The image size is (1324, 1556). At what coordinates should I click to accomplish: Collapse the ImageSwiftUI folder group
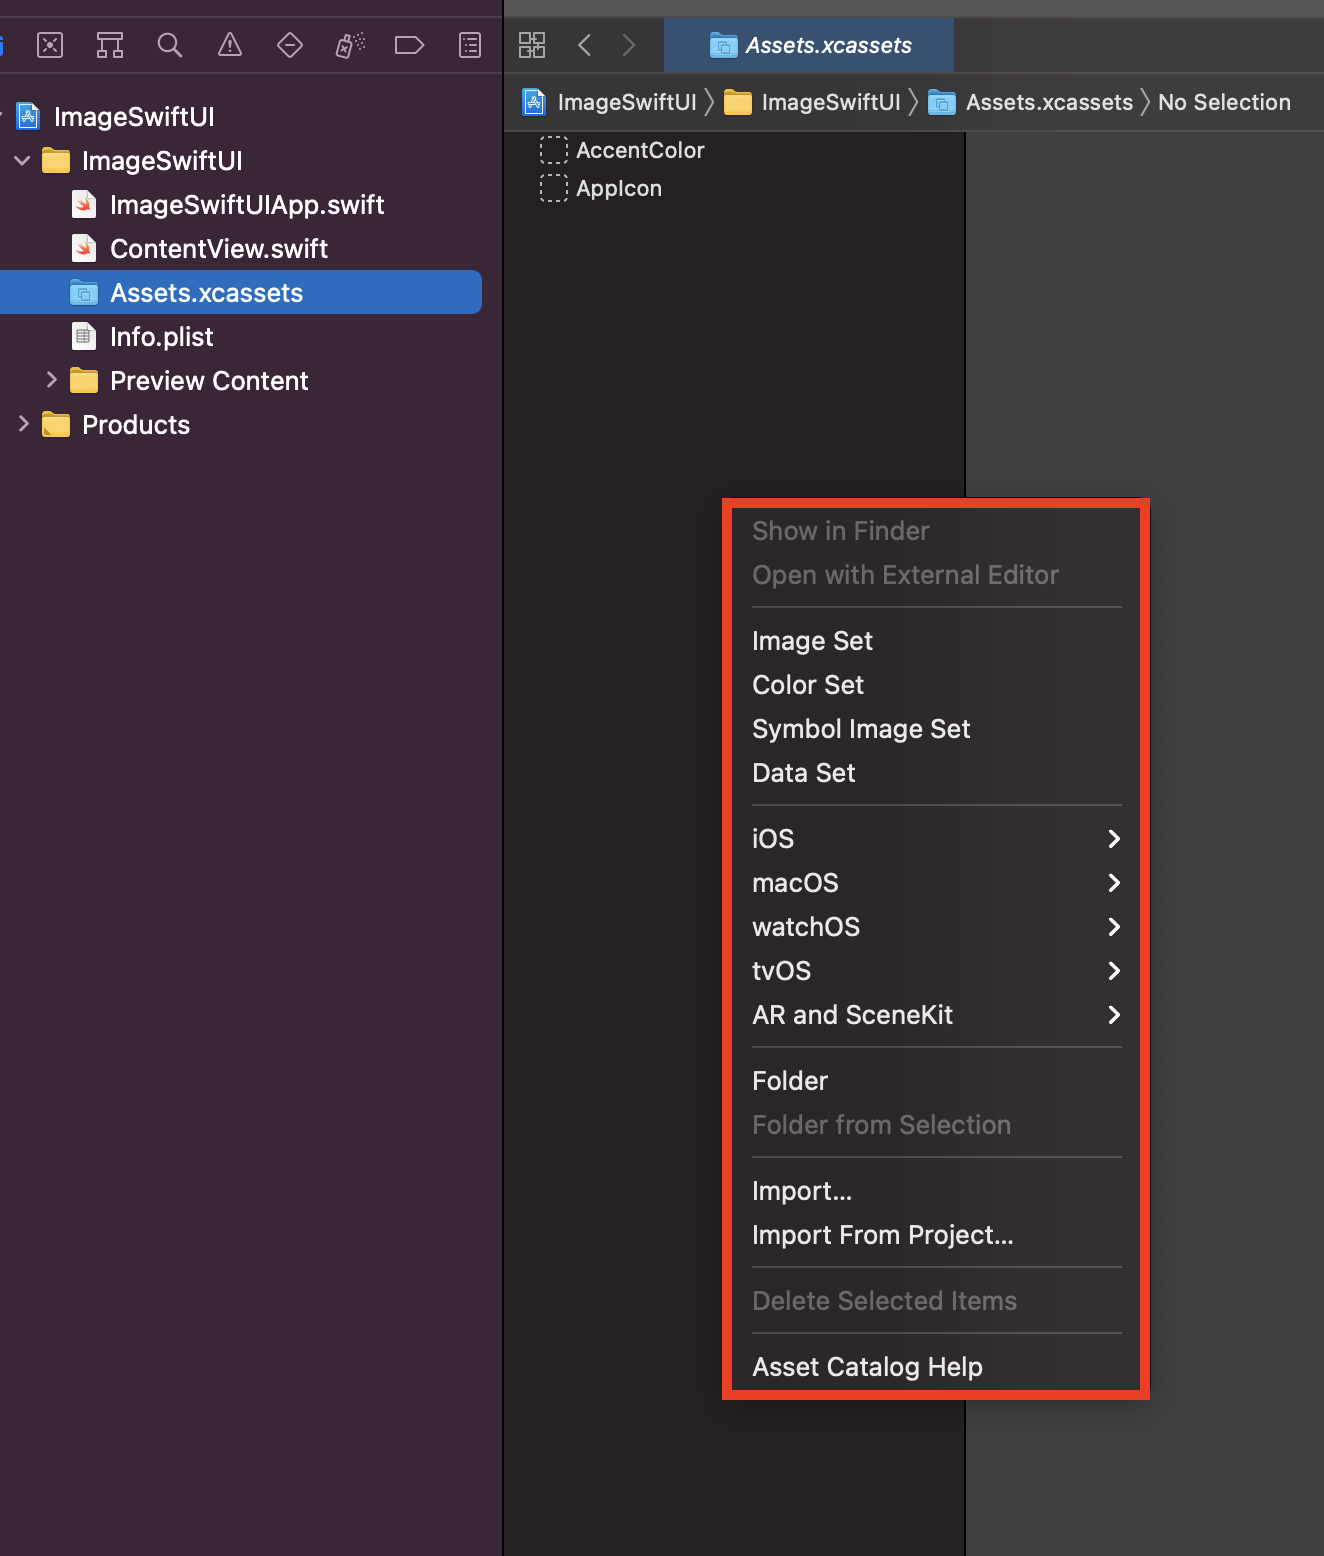tap(22, 160)
